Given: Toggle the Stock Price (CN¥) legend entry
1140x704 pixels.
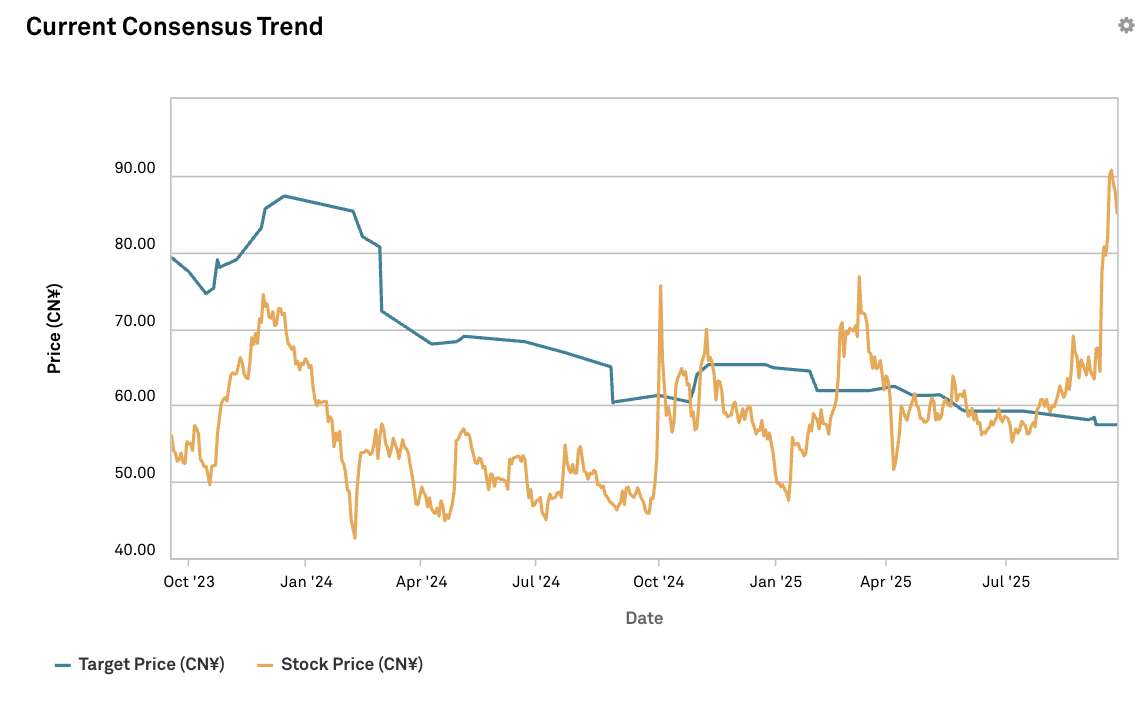Looking at the screenshot, I should click(340, 664).
